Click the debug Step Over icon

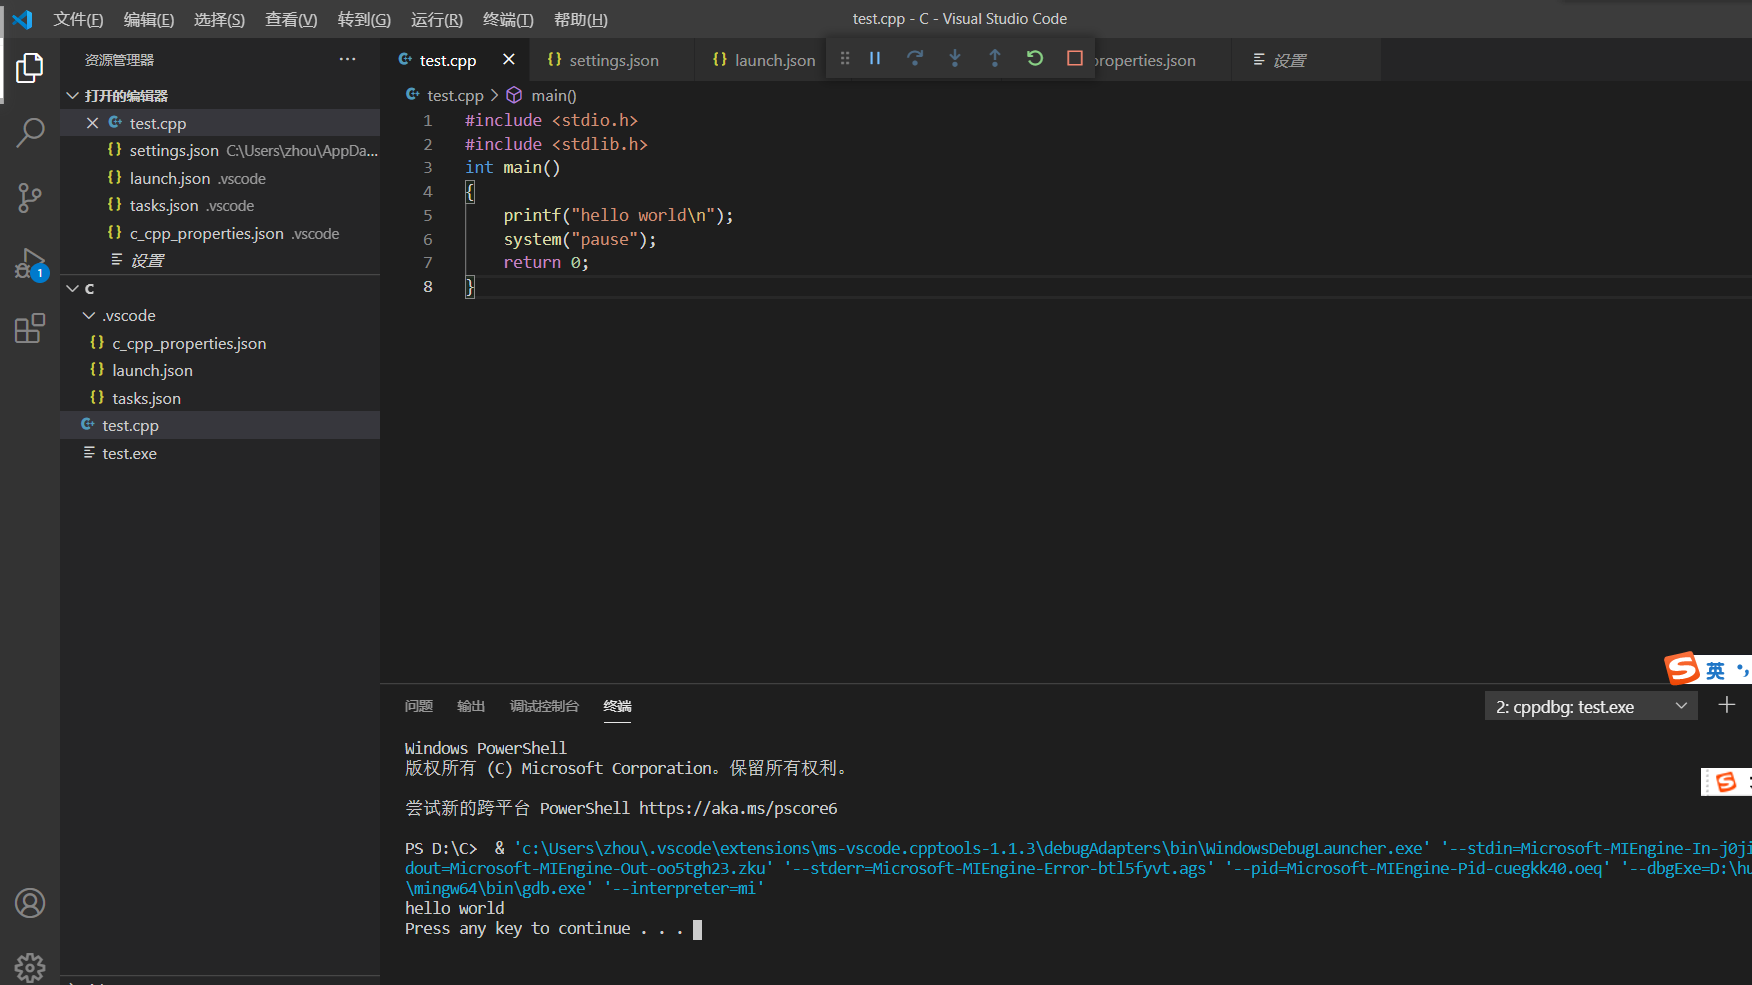[x=915, y=59]
